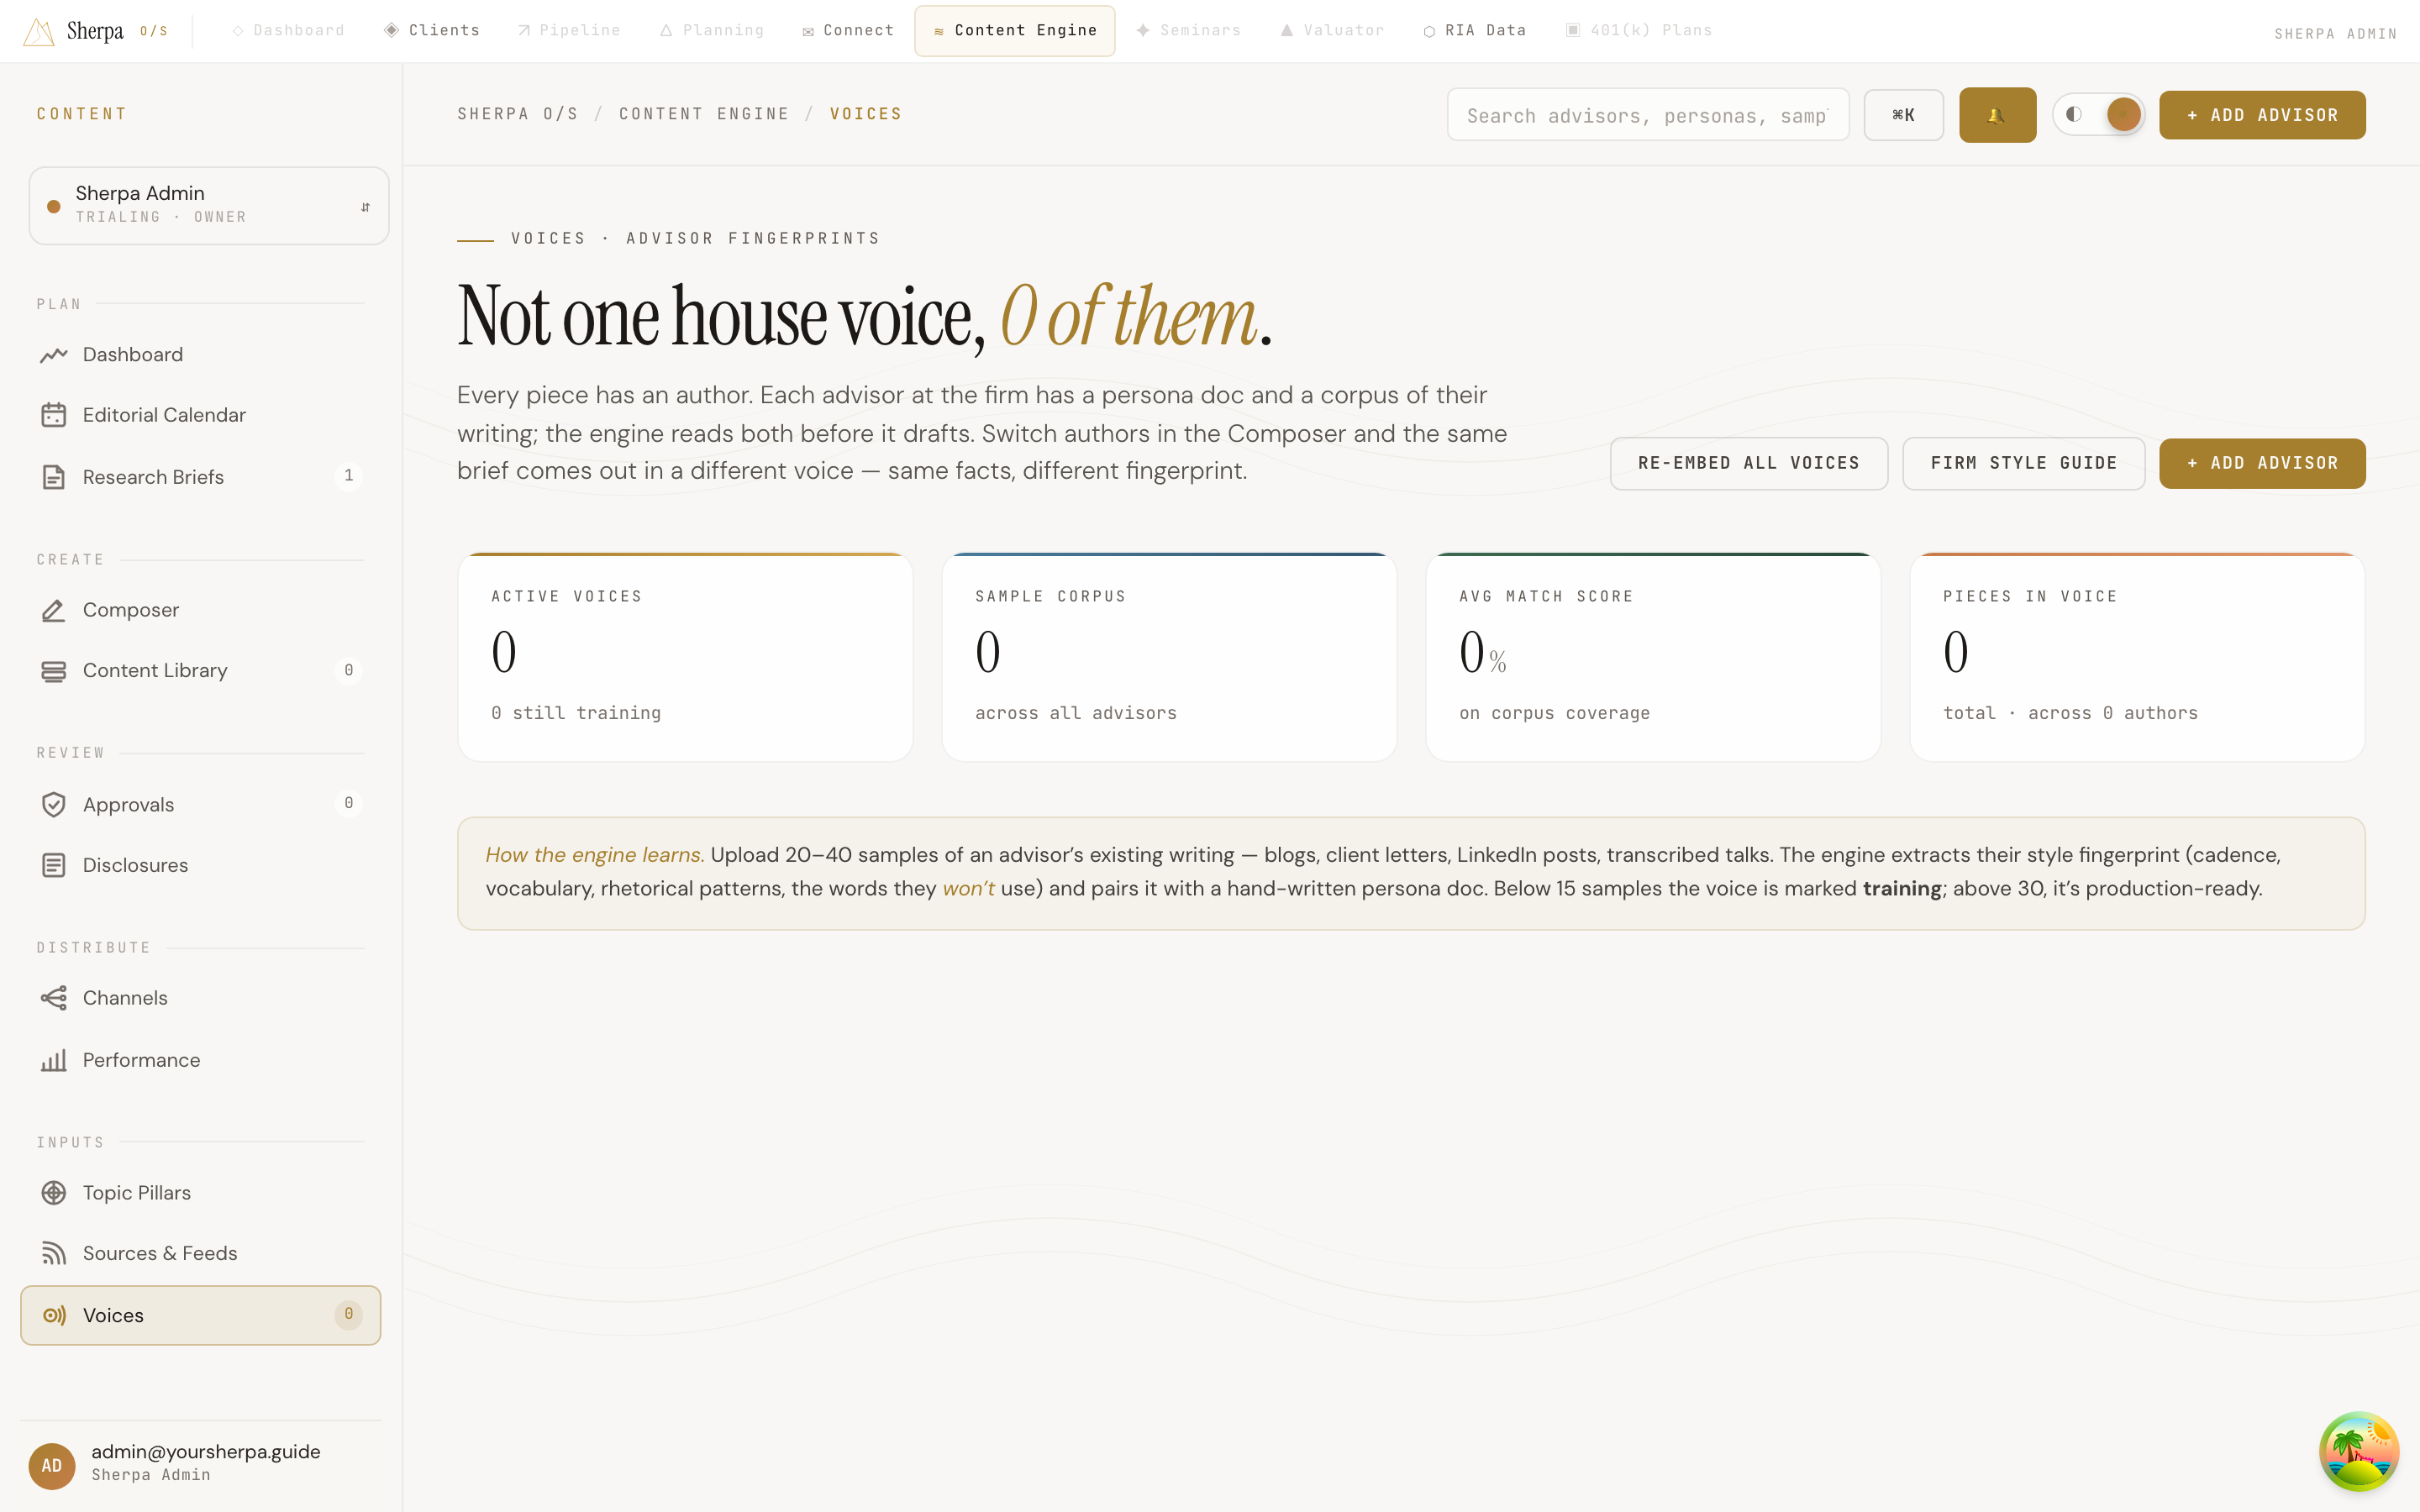Open the Firm Style Guide button
Viewport: 2420px width, 1512px height.
[x=2023, y=463]
